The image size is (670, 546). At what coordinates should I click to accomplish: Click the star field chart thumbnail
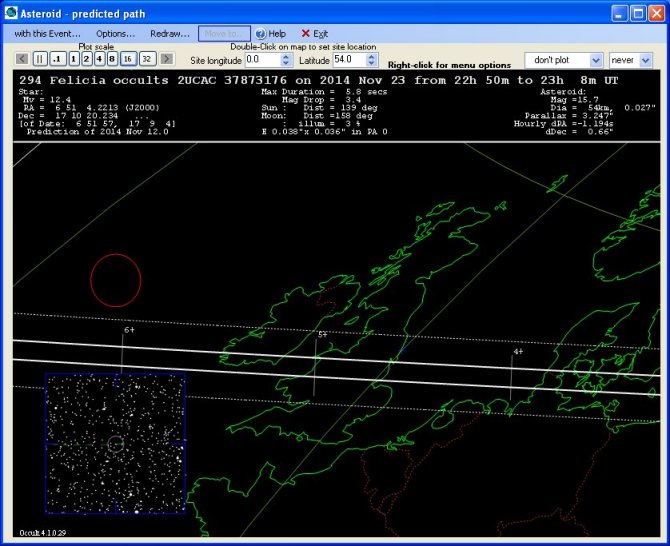point(115,443)
